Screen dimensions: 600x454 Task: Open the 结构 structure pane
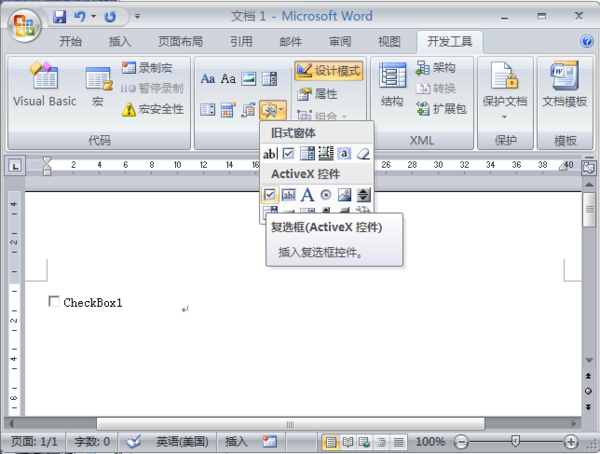392,84
